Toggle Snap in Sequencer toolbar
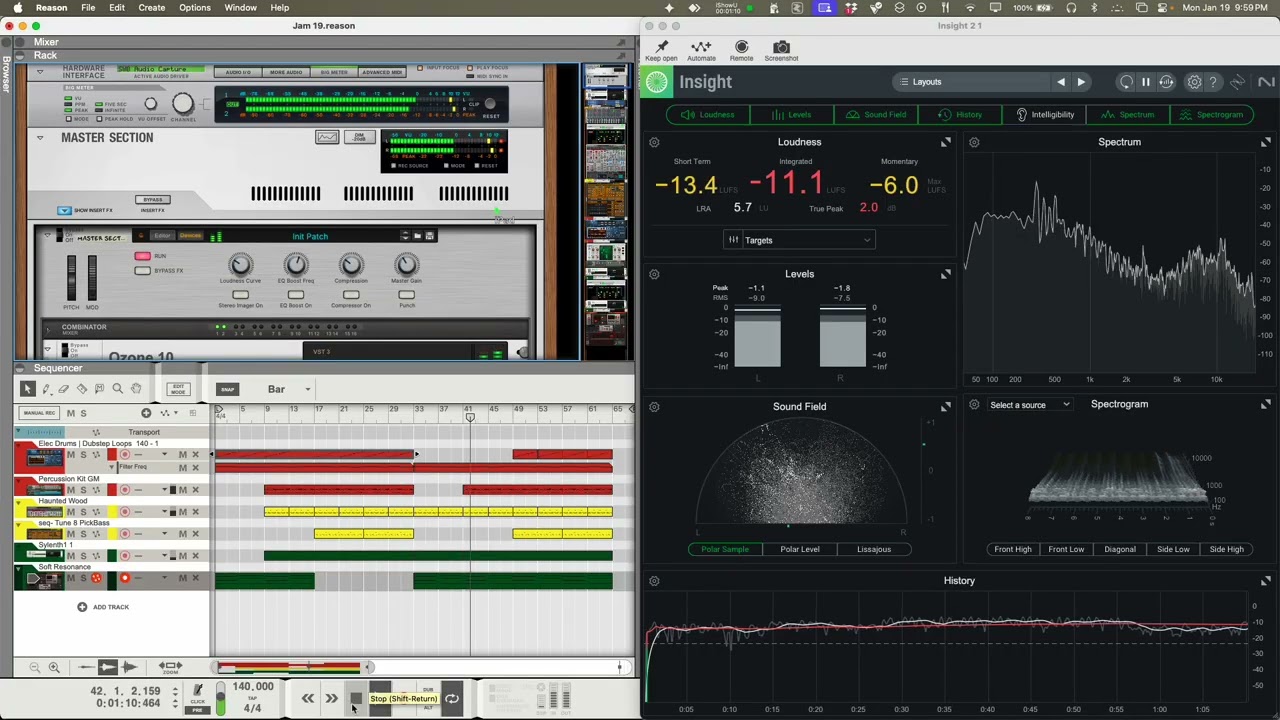 (x=227, y=389)
